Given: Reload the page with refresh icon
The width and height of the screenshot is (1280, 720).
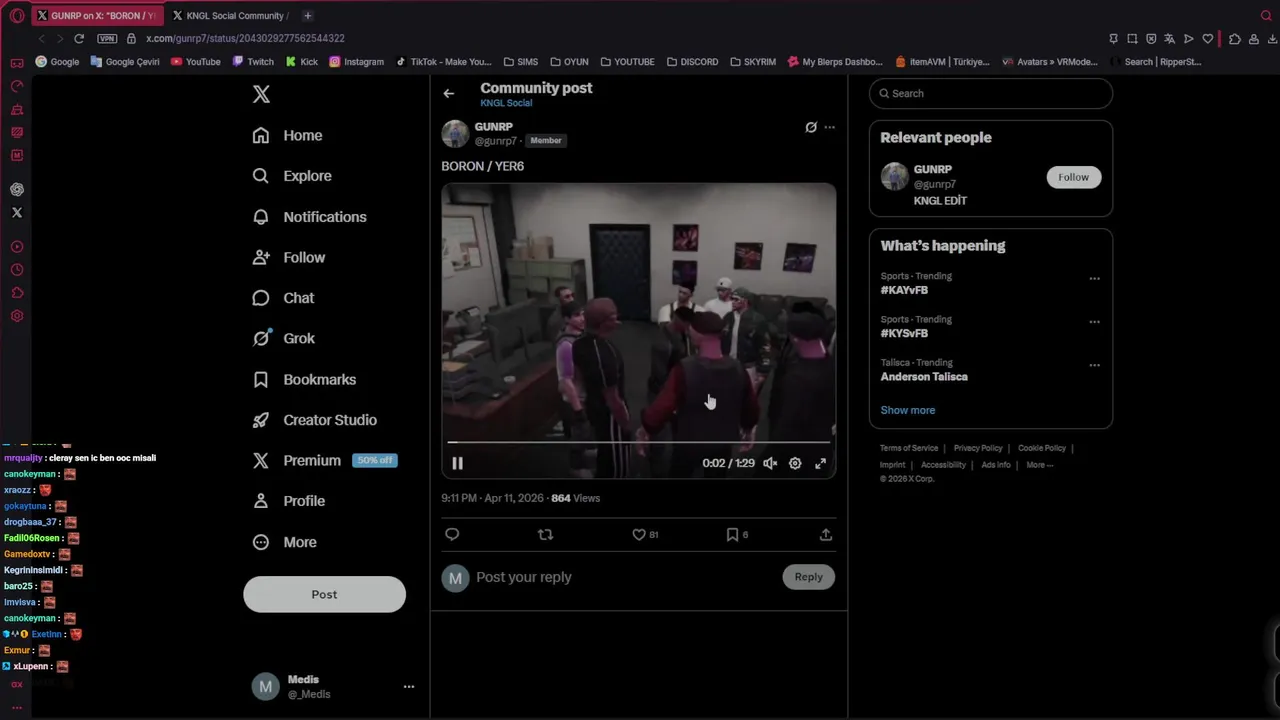Looking at the screenshot, I should pyautogui.click(x=79, y=38).
